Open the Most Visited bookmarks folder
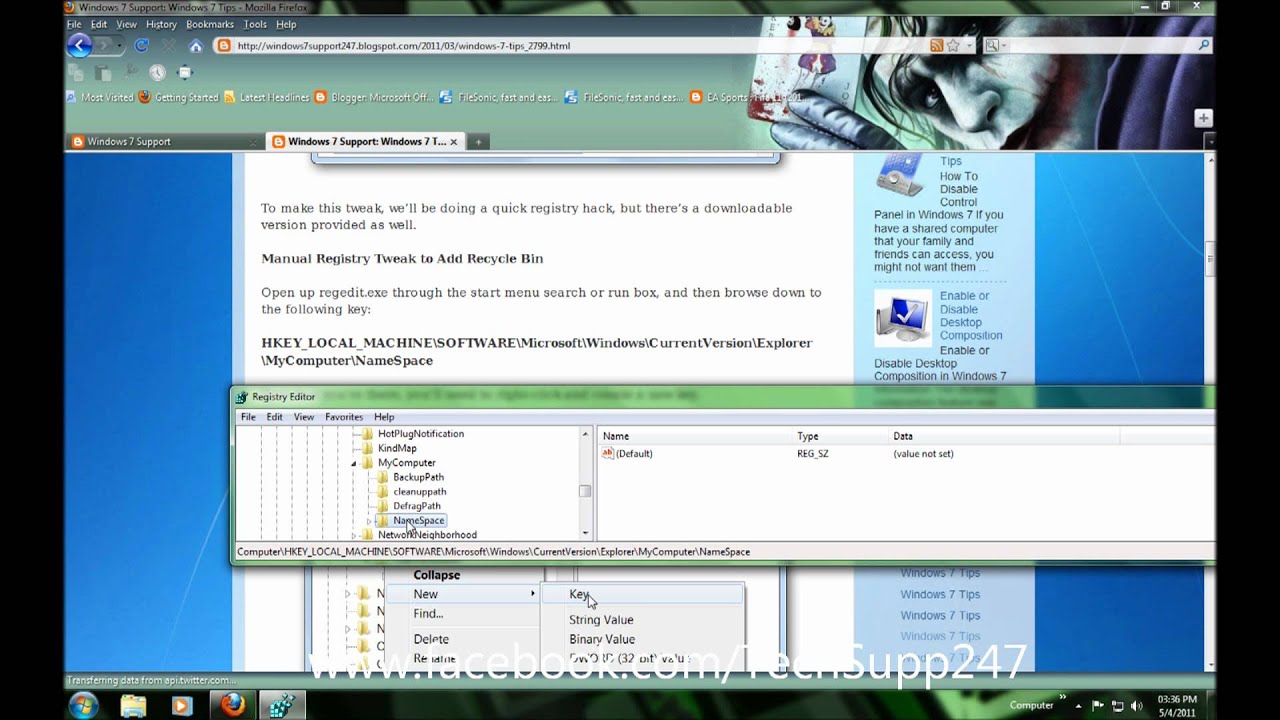 point(100,97)
